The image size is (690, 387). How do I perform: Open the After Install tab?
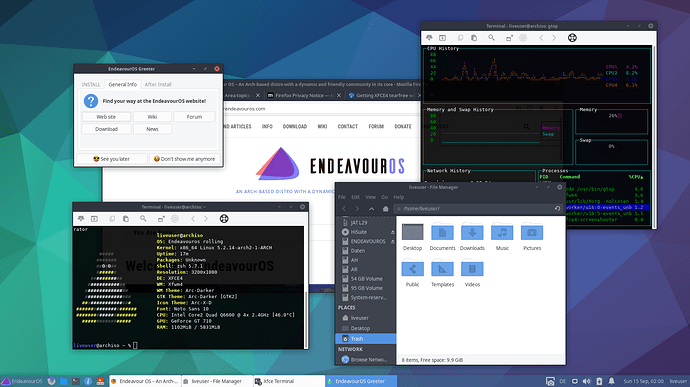[x=158, y=85]
